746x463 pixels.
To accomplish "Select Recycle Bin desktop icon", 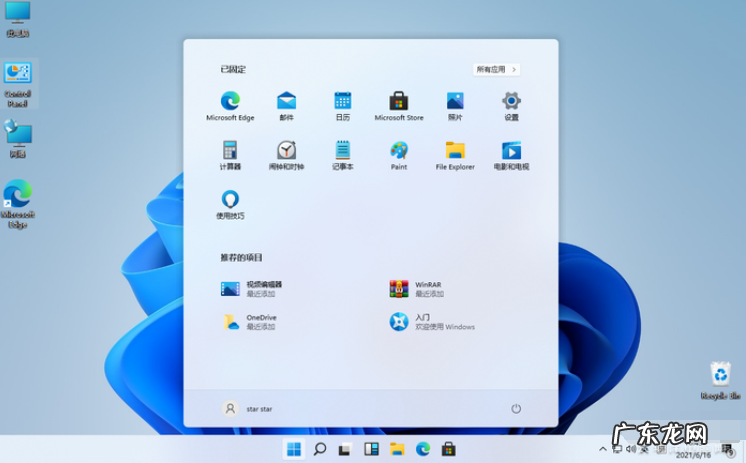I will click(x=720, y=380).
